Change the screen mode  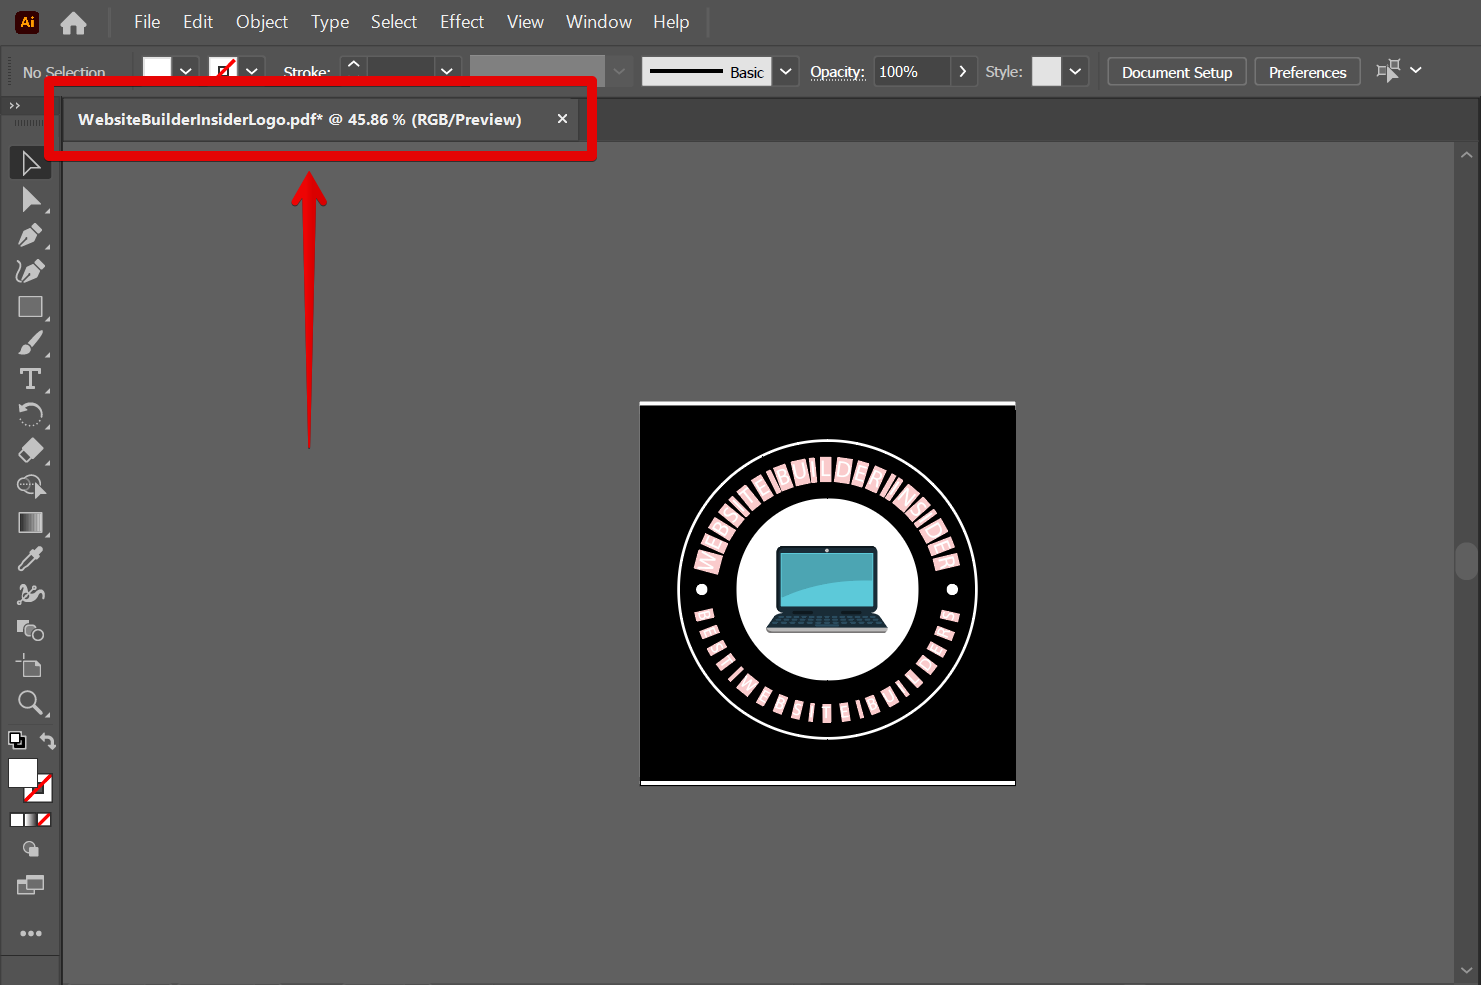(30, 884)
